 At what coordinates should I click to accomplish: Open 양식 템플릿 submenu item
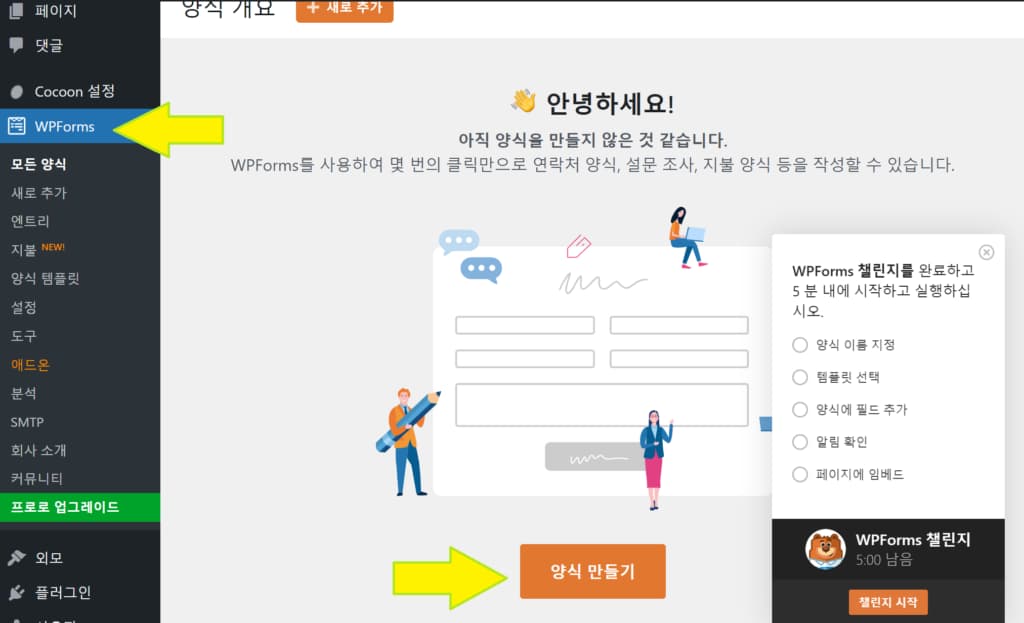pos(45,278)
